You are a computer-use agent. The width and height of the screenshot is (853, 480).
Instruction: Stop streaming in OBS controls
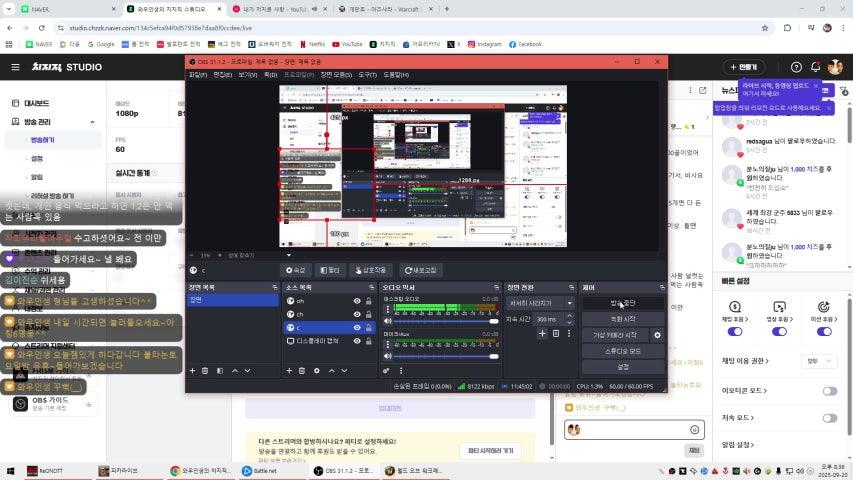point(623,303)
